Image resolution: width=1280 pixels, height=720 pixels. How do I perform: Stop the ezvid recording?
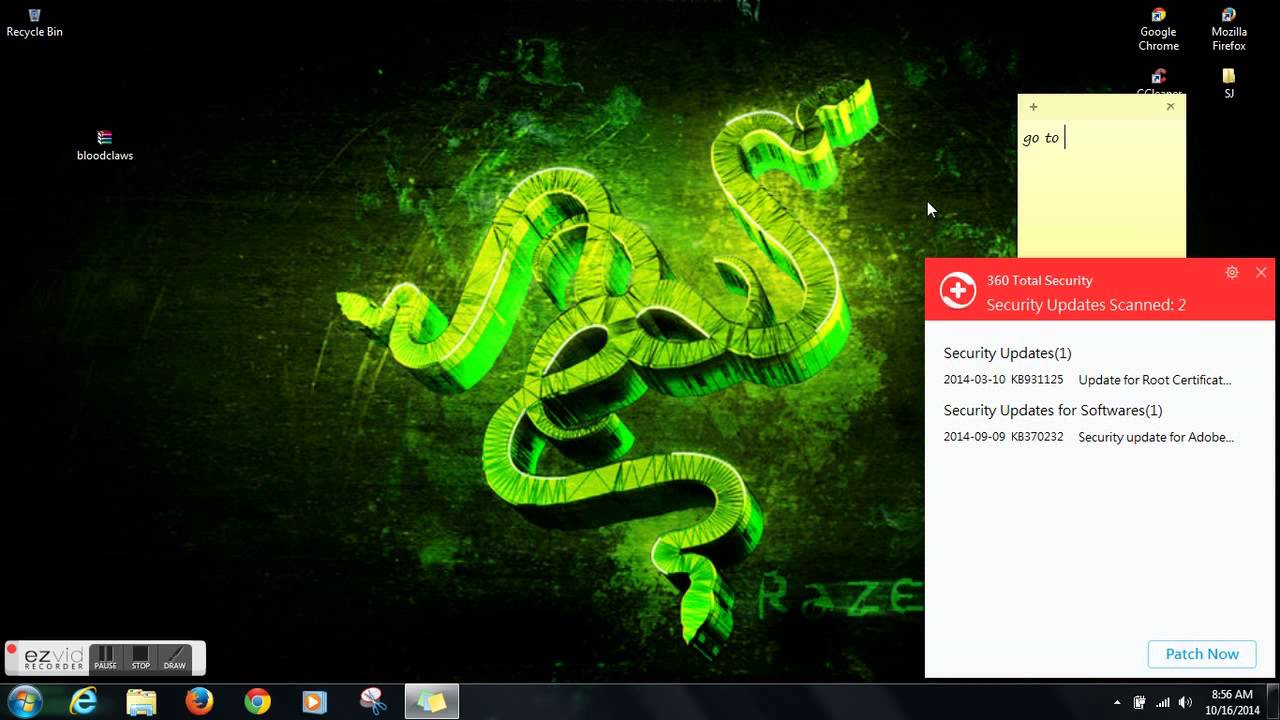point(141,658)
